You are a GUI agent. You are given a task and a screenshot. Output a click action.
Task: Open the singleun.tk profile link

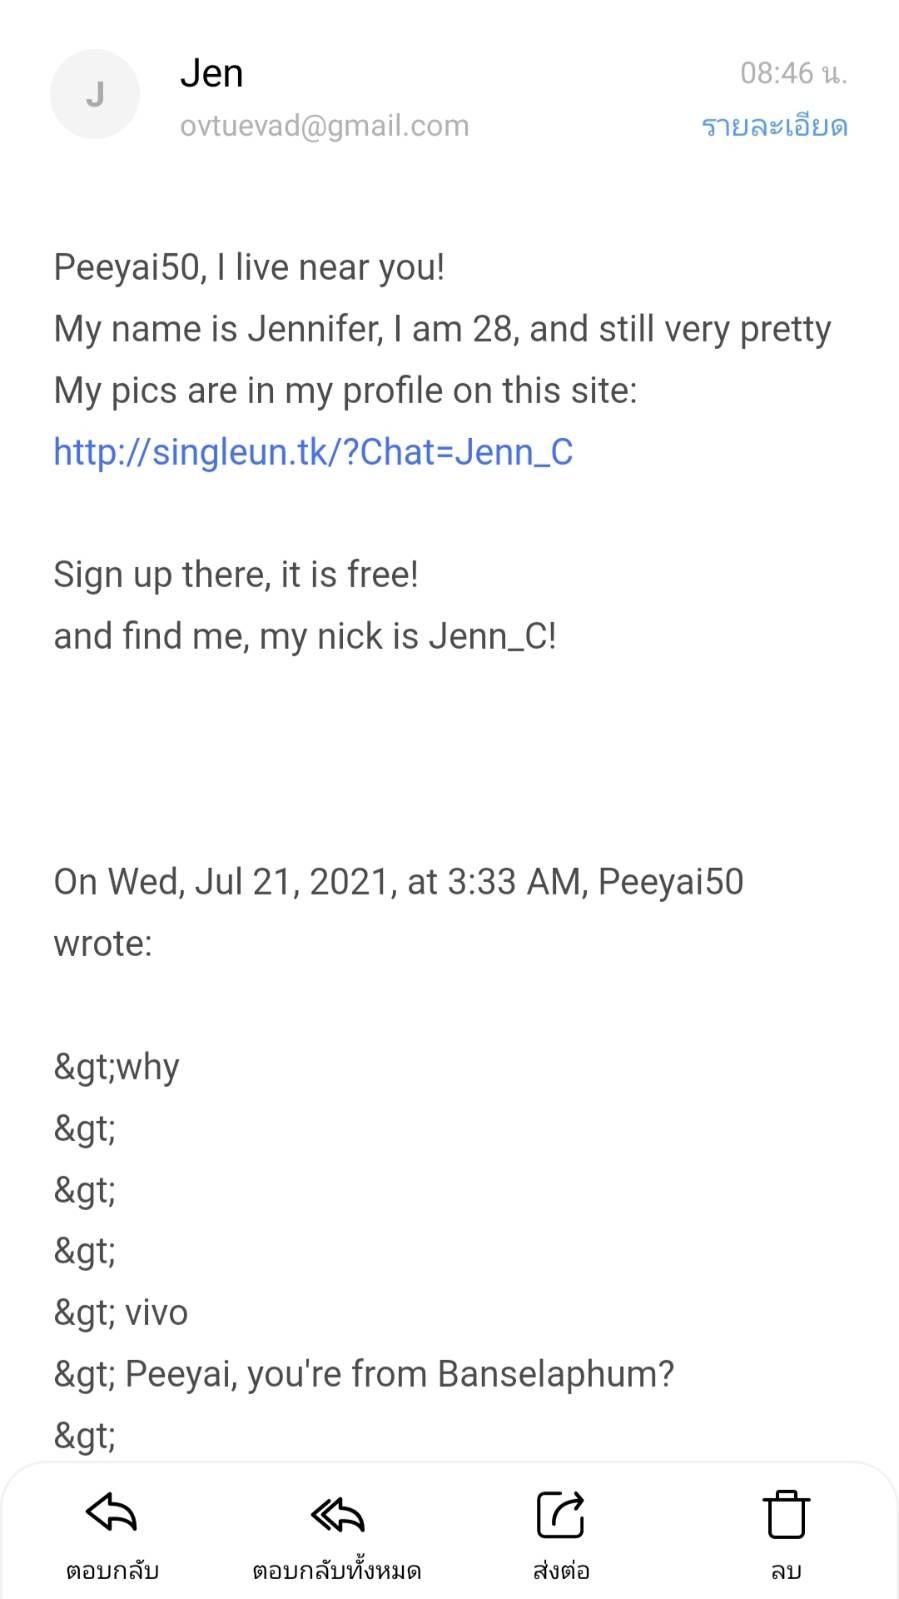(313, 452)
